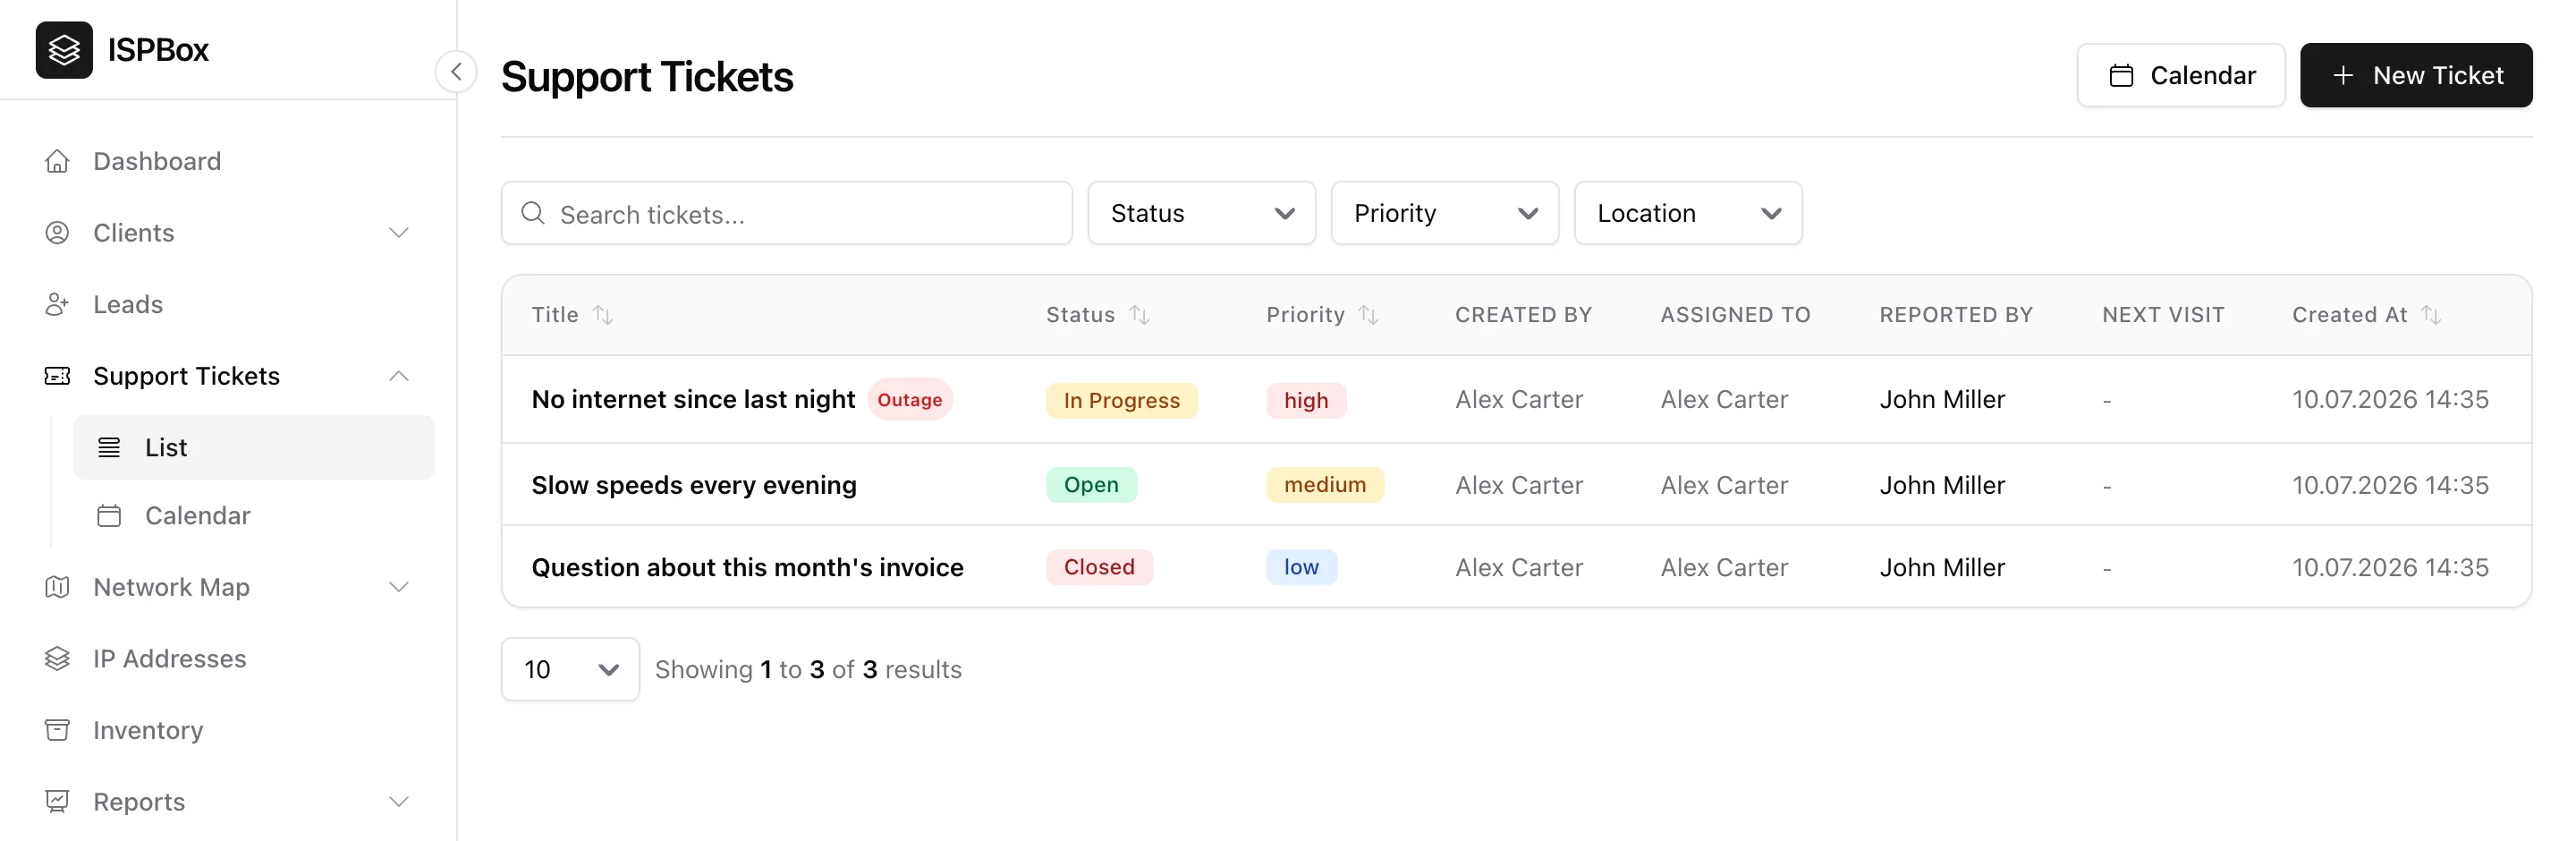The height and width of the screenshot is (841, 2576).
Task: Click the Inventory box icon
Action: pos(57,730)
